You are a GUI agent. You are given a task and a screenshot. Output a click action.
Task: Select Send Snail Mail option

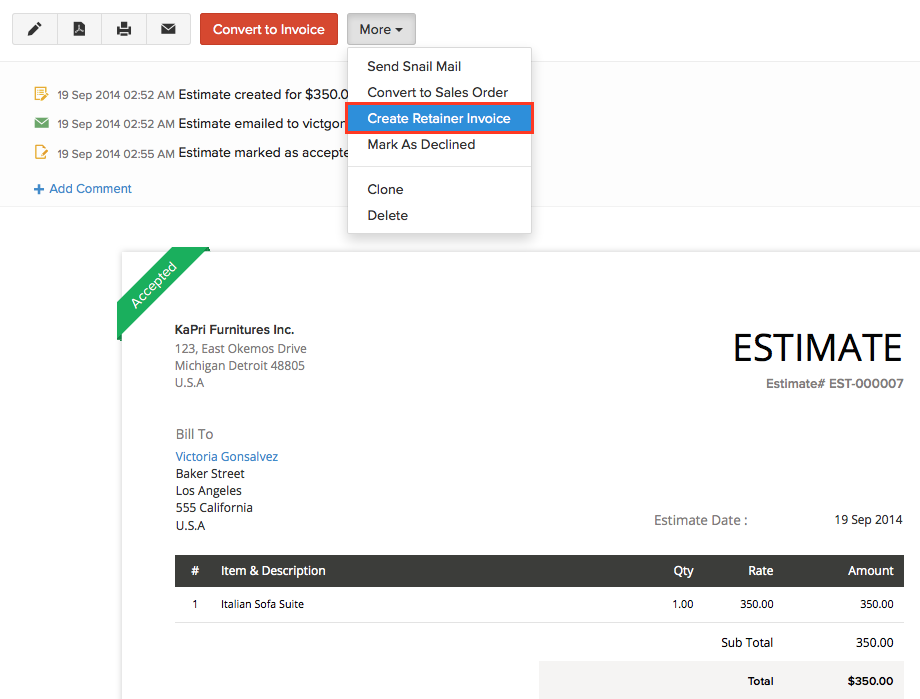414,66
